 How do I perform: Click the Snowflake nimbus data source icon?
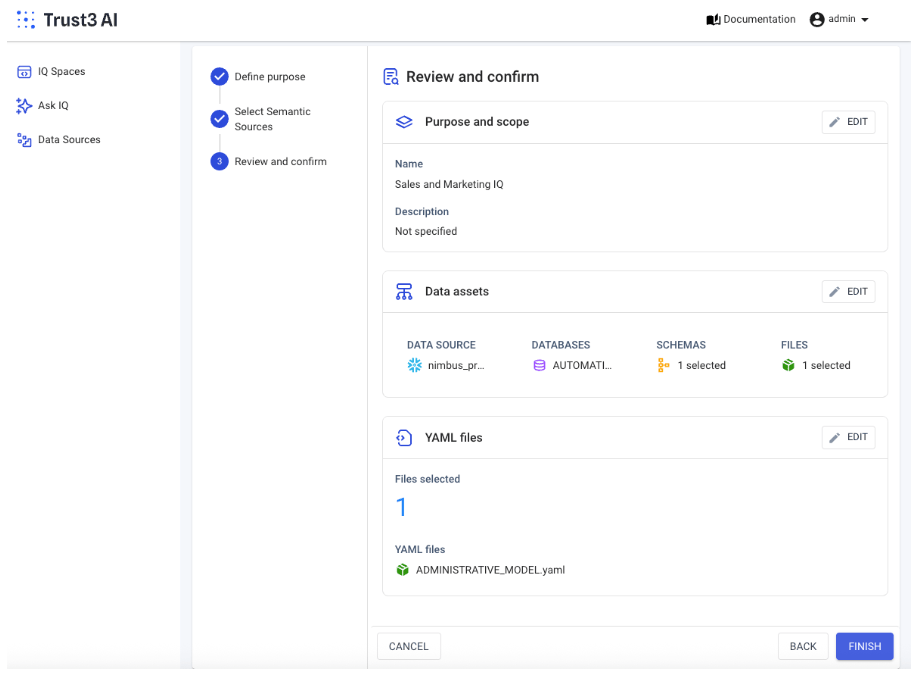click(x=415, y=366)
